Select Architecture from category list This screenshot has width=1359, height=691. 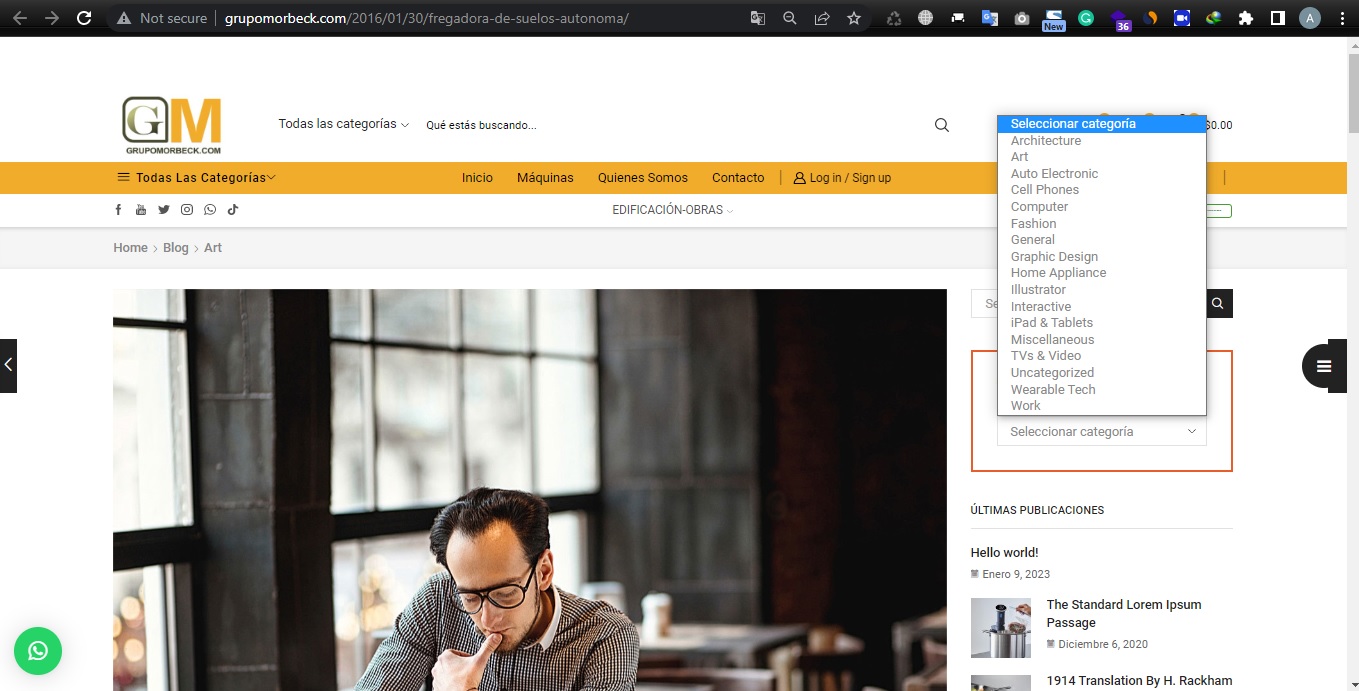1102,141
